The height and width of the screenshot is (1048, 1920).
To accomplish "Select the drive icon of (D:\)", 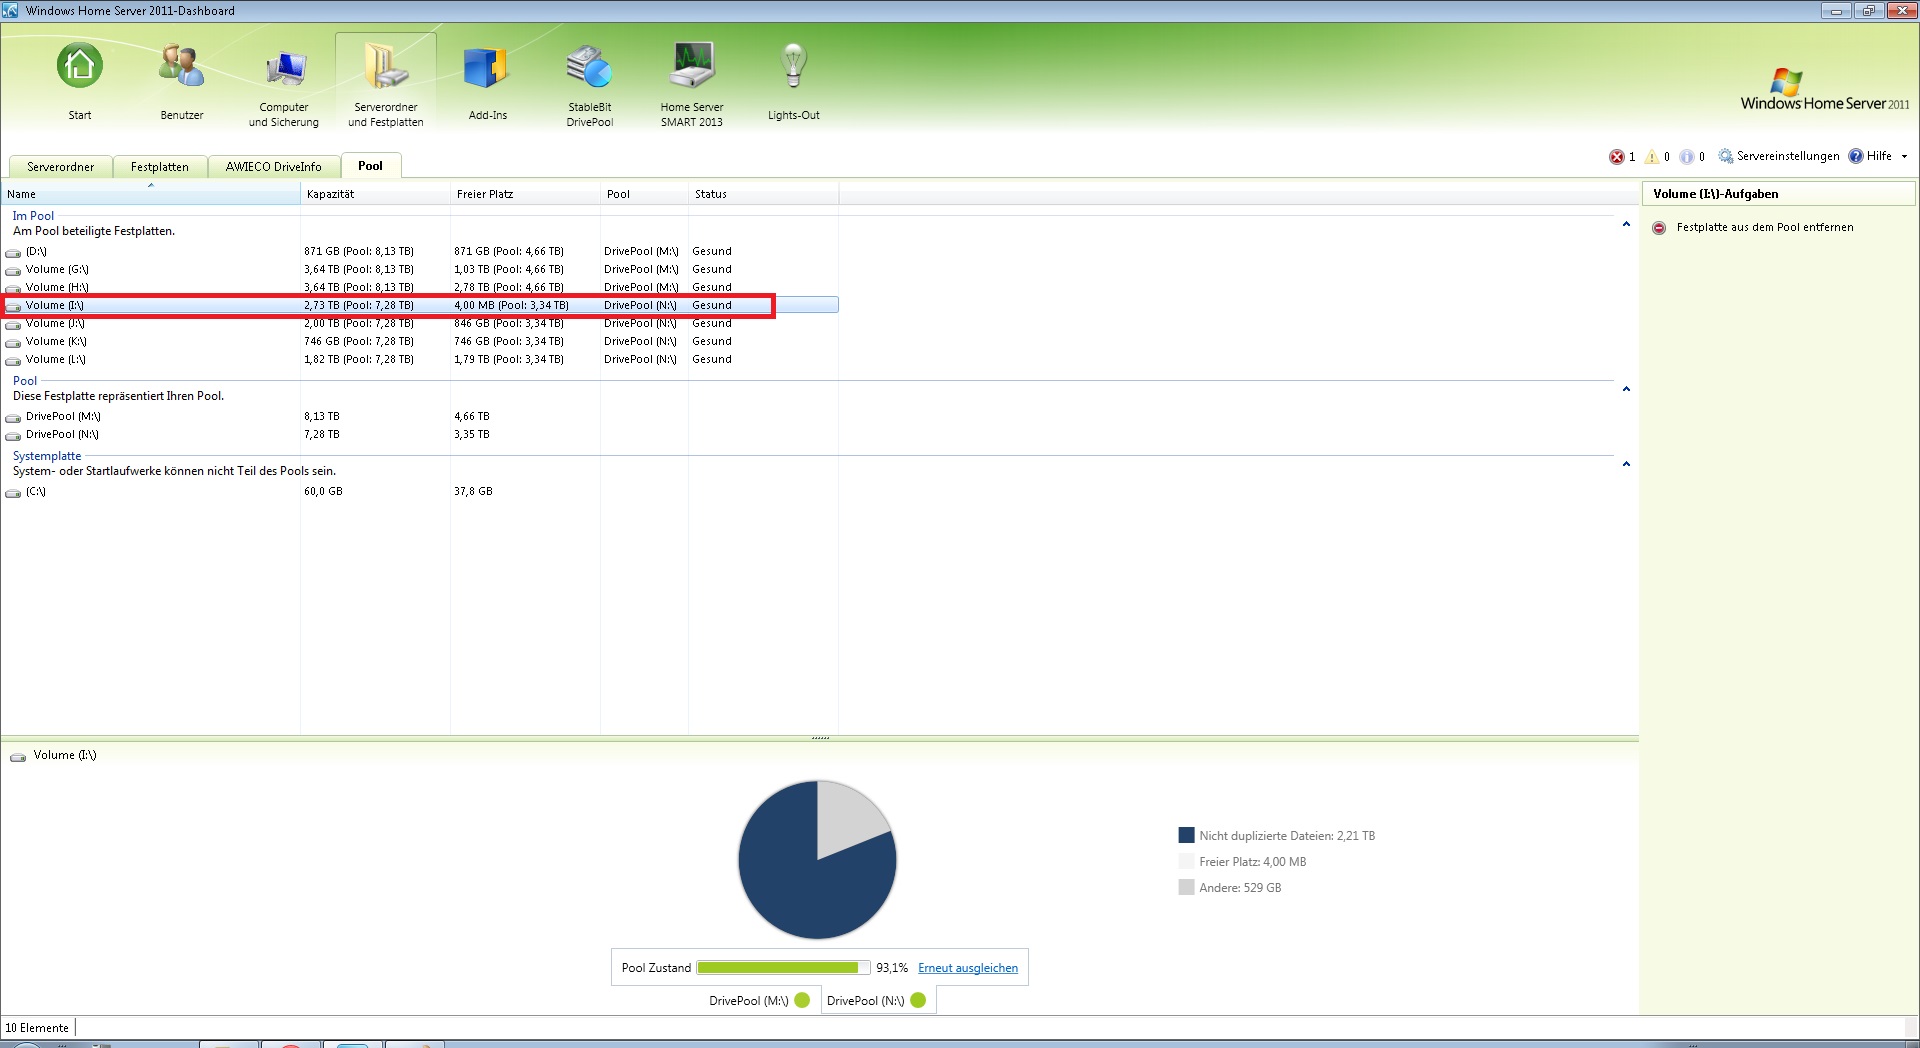I will [13, 252].
